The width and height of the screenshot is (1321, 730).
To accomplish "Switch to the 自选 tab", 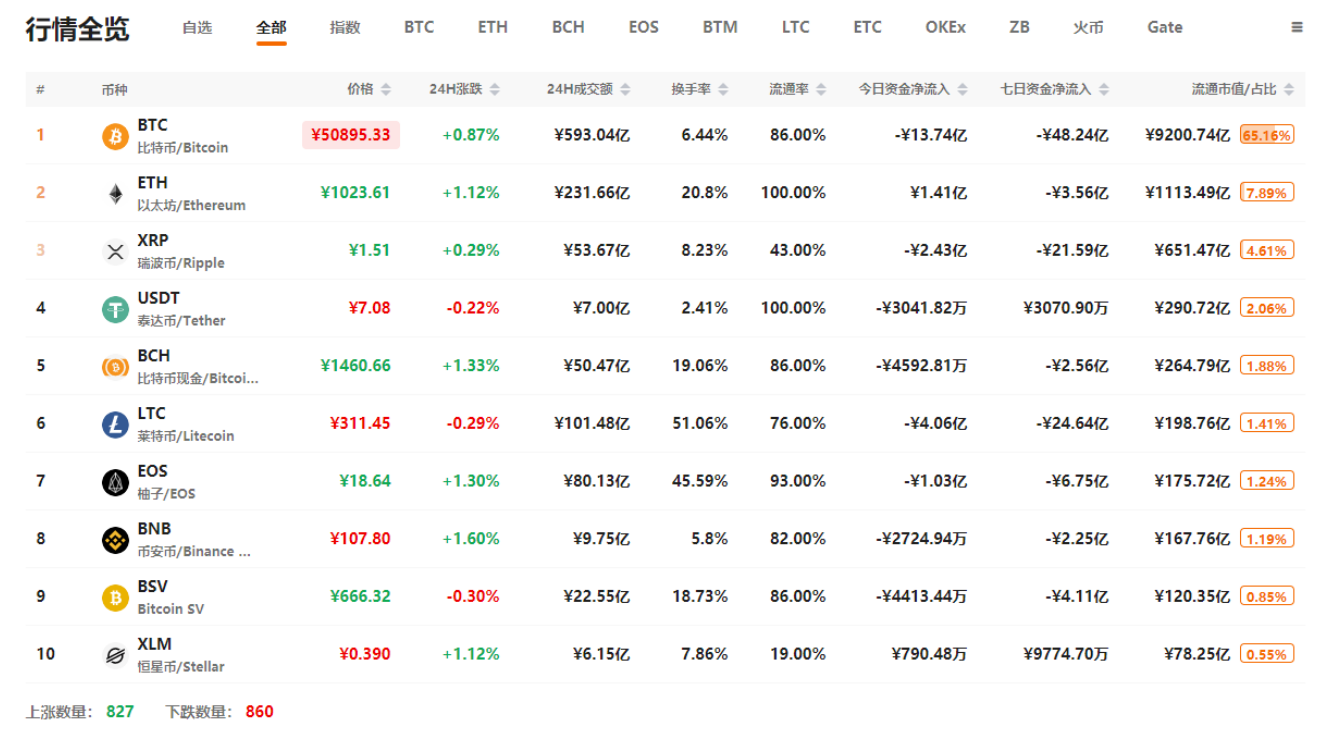I will pyautogui.click(x=197, y=28).
